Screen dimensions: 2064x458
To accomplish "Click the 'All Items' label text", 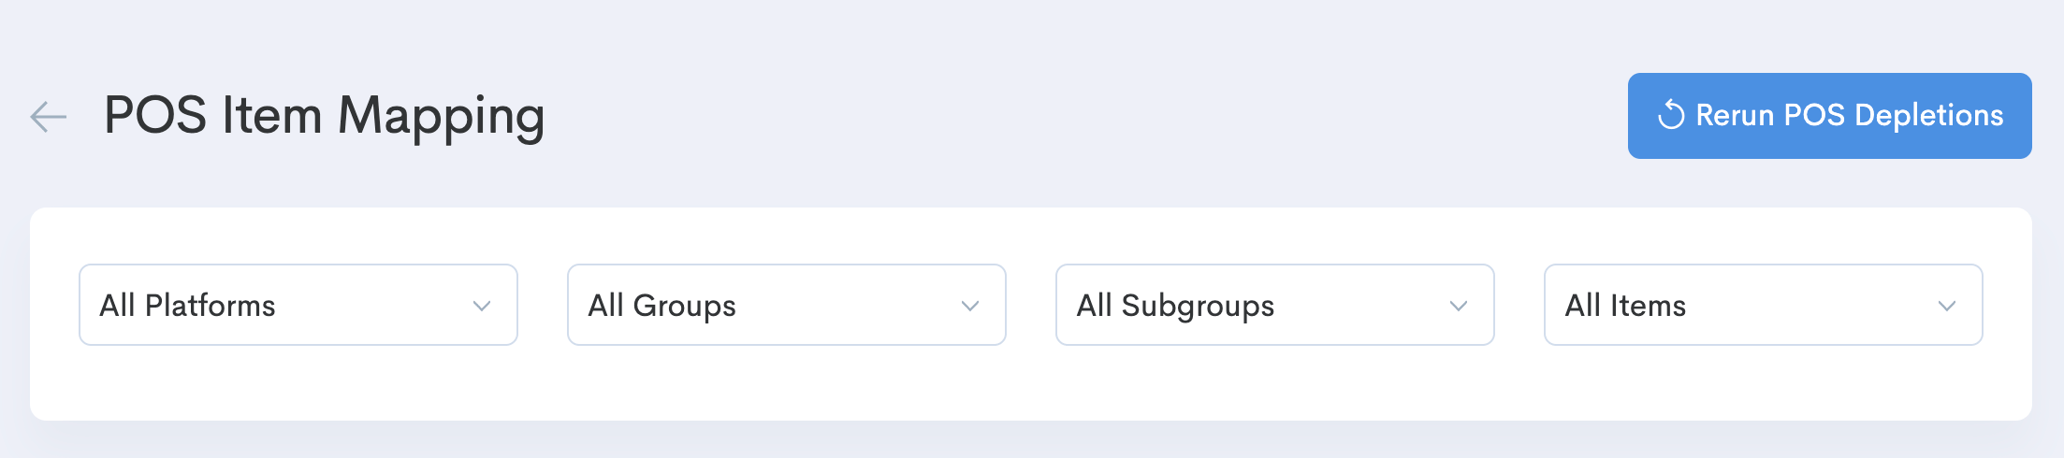I will pyautogui.click(x=1625, y=306).
